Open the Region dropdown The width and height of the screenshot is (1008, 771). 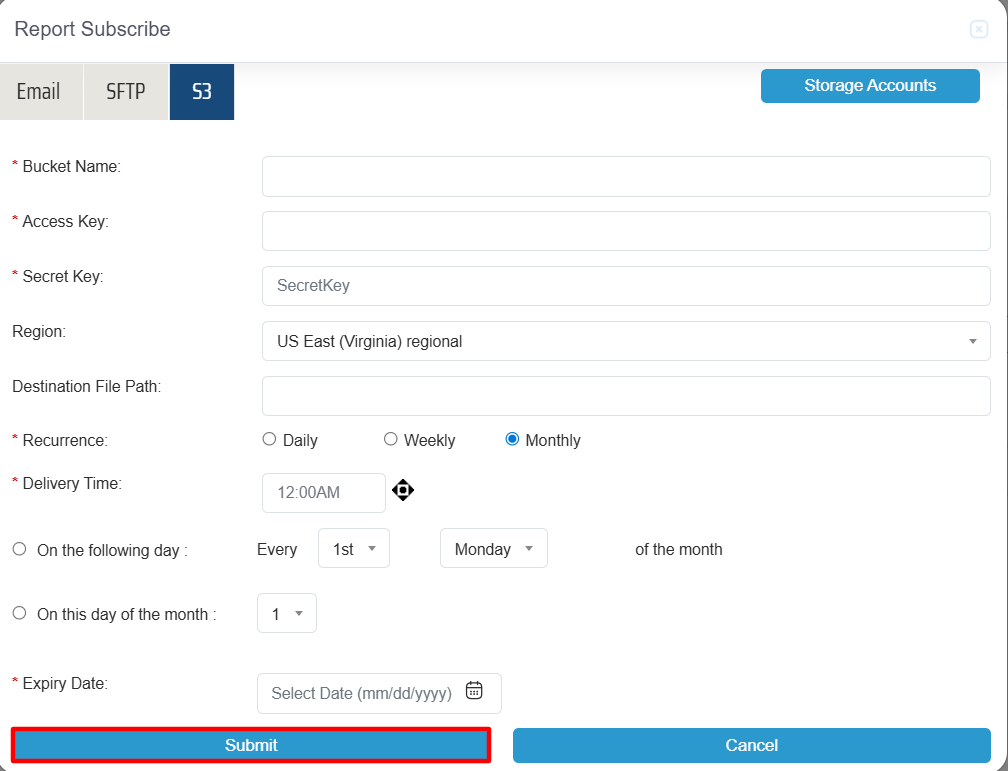coord(625,341)
